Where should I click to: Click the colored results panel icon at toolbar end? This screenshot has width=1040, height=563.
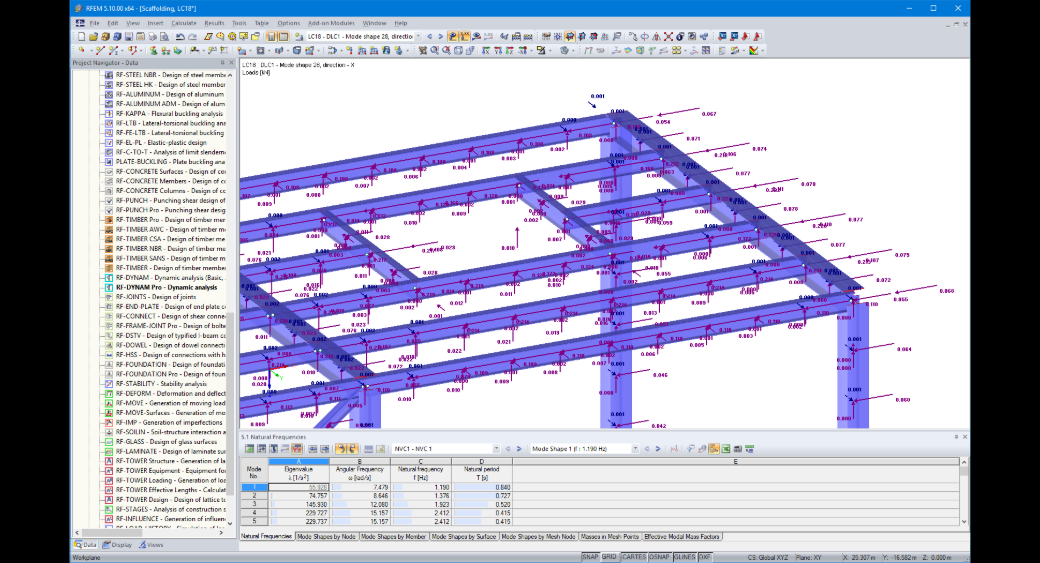(753, 50)
